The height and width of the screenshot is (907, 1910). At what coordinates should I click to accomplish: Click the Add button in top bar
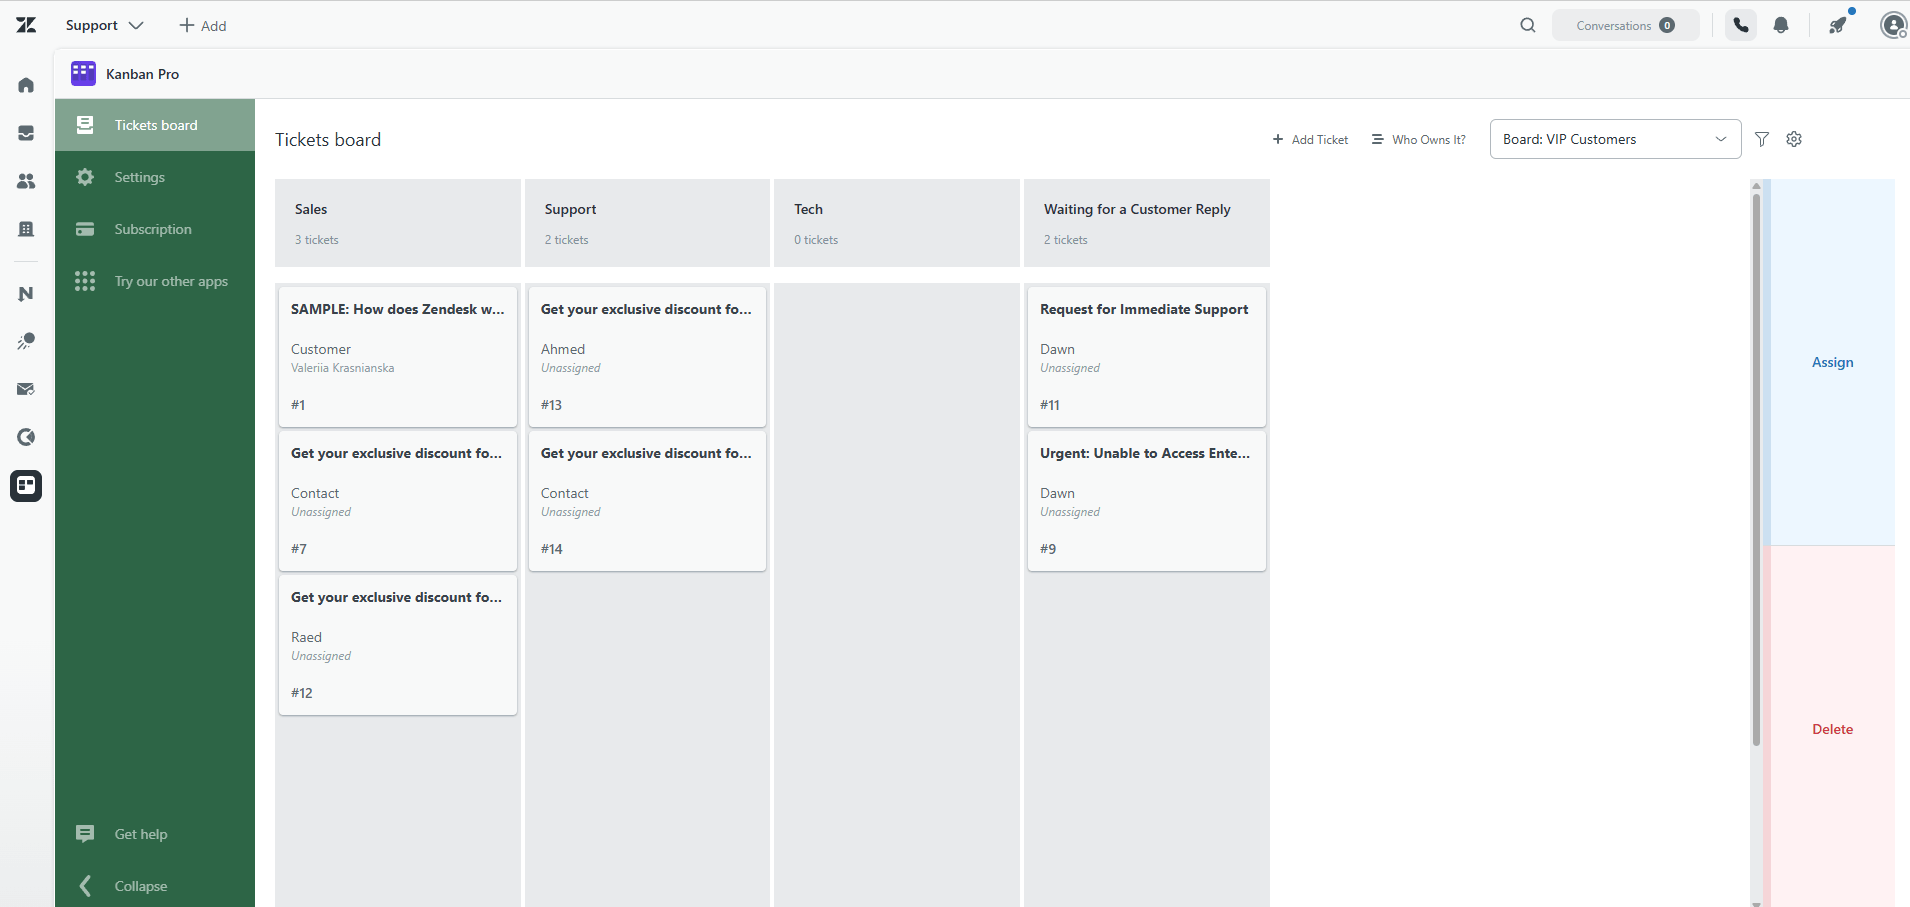coord(203,25)
